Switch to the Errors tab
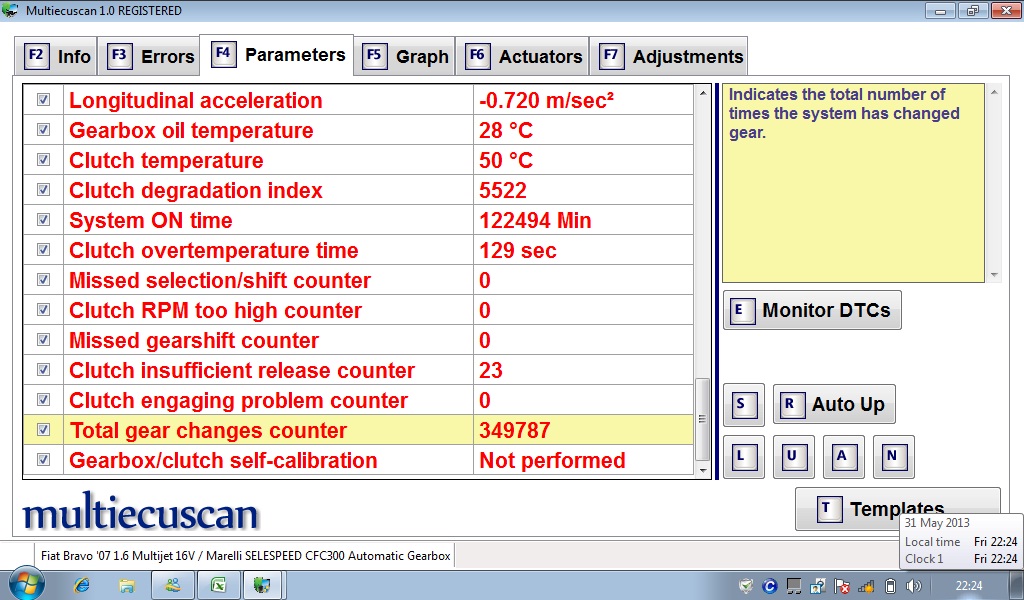Viewport: 1024px width, 600px height. pyautogui.click(x=150, y=56)
